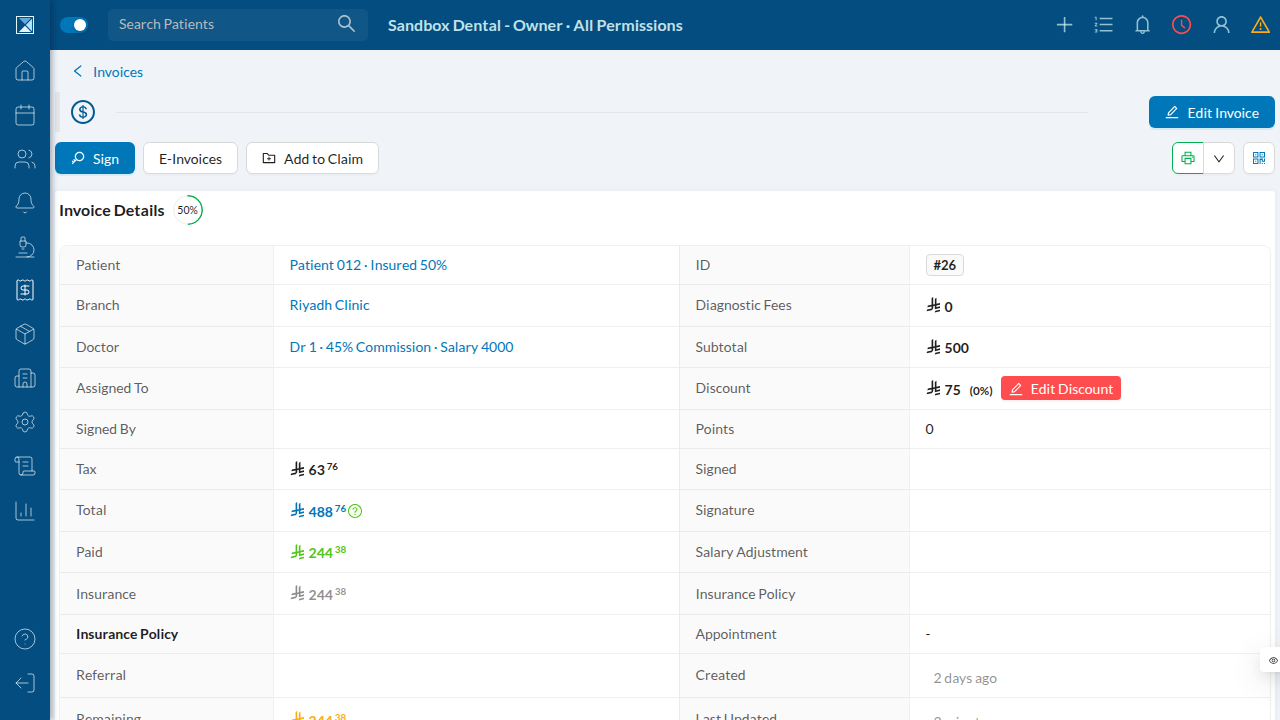Open the task list icon in header
Screen dimensions: 1280x720
(1104, 25)
